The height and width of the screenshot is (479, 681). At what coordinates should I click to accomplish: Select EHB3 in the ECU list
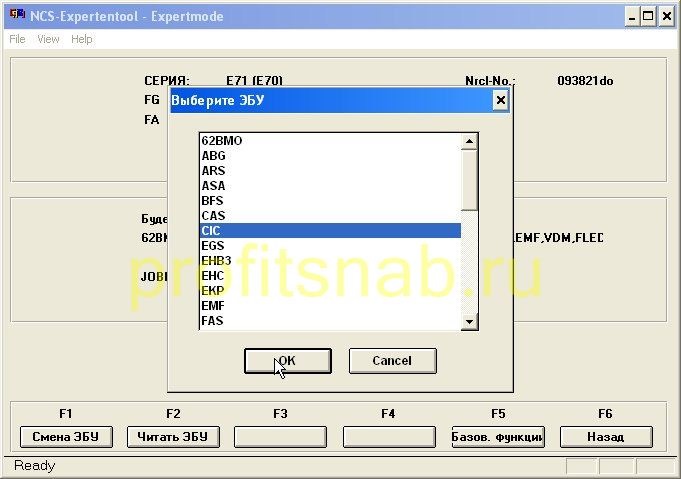coord(330,261)
